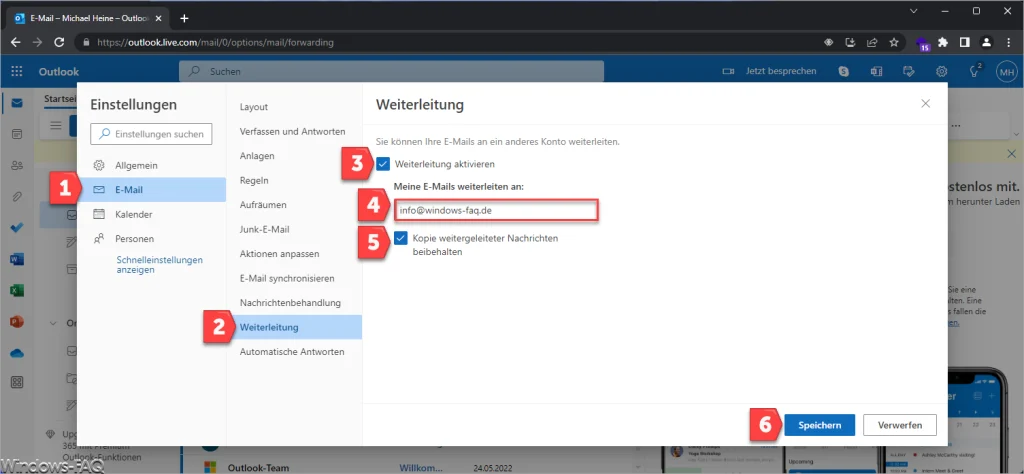Open Verfassen und Antworten settings
This screenshot has height=474, width=1024.
point(294,131)
